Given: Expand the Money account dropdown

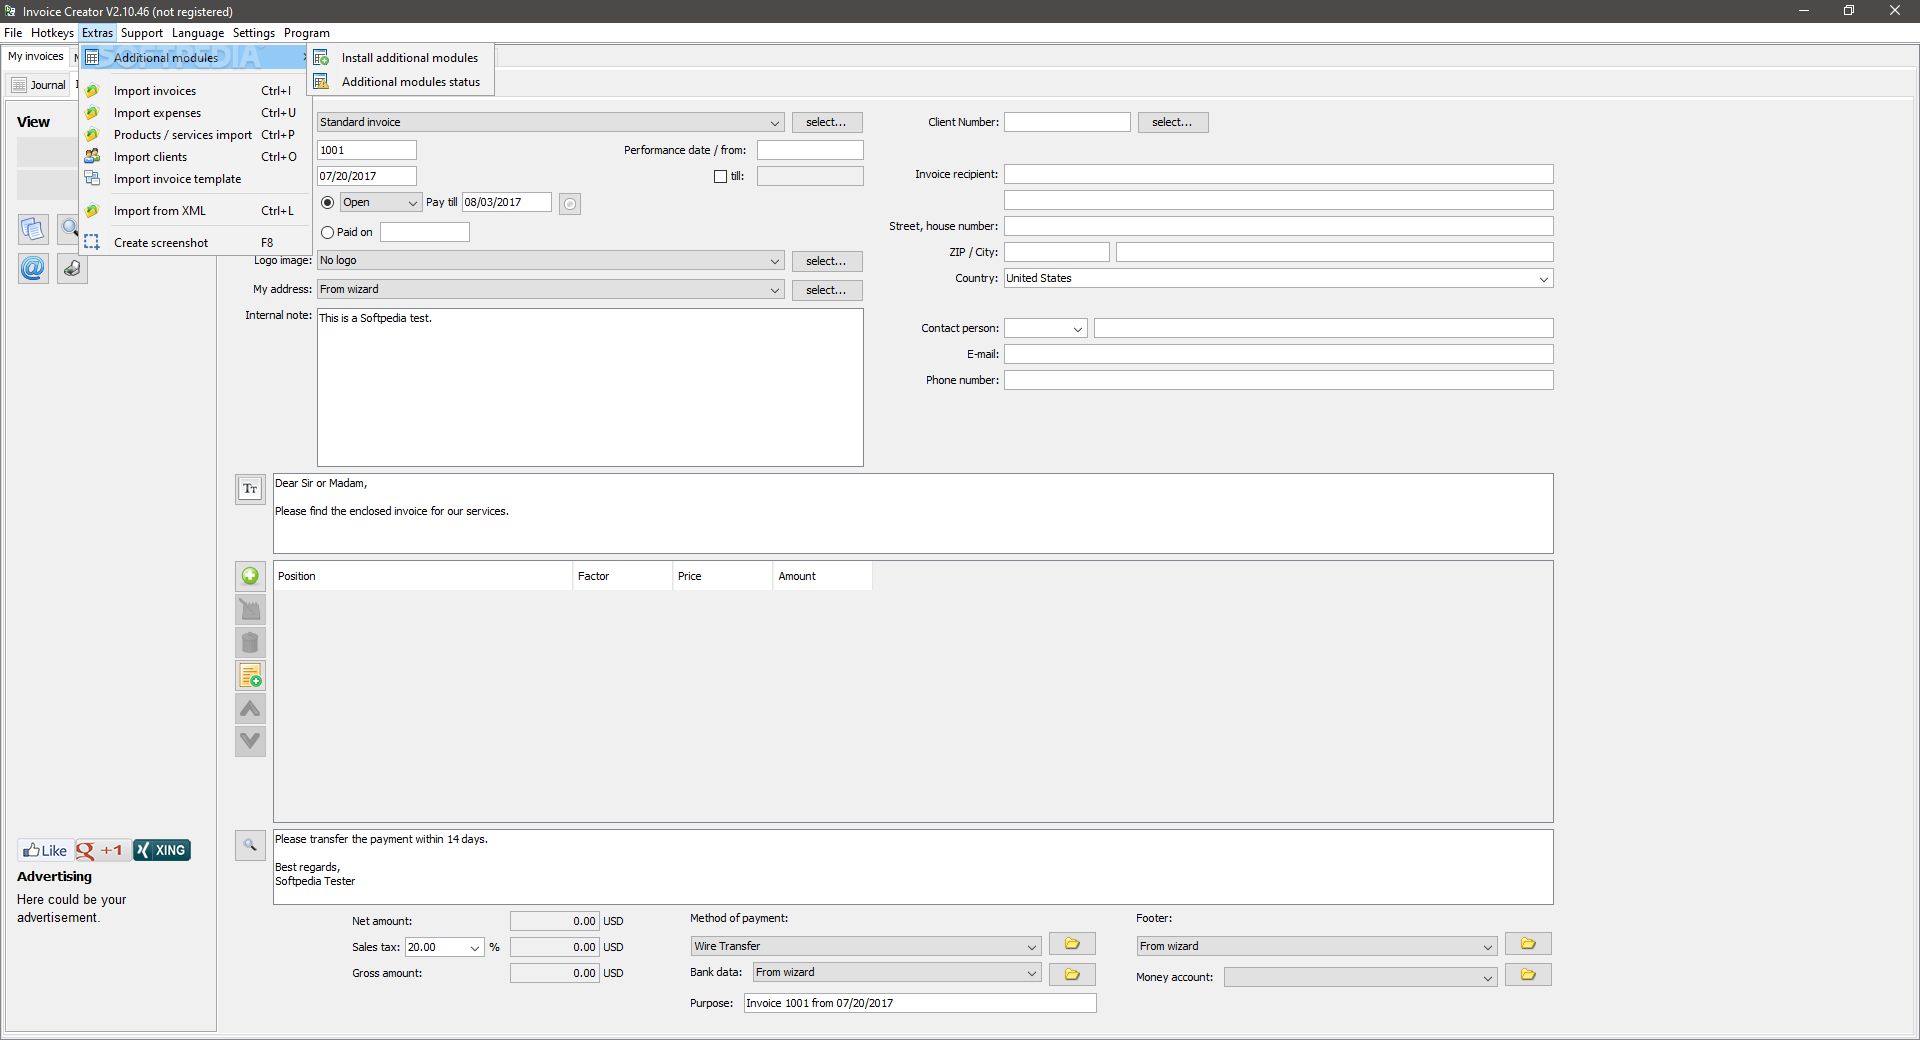Looking at the screenshot, I should 1488,978.
